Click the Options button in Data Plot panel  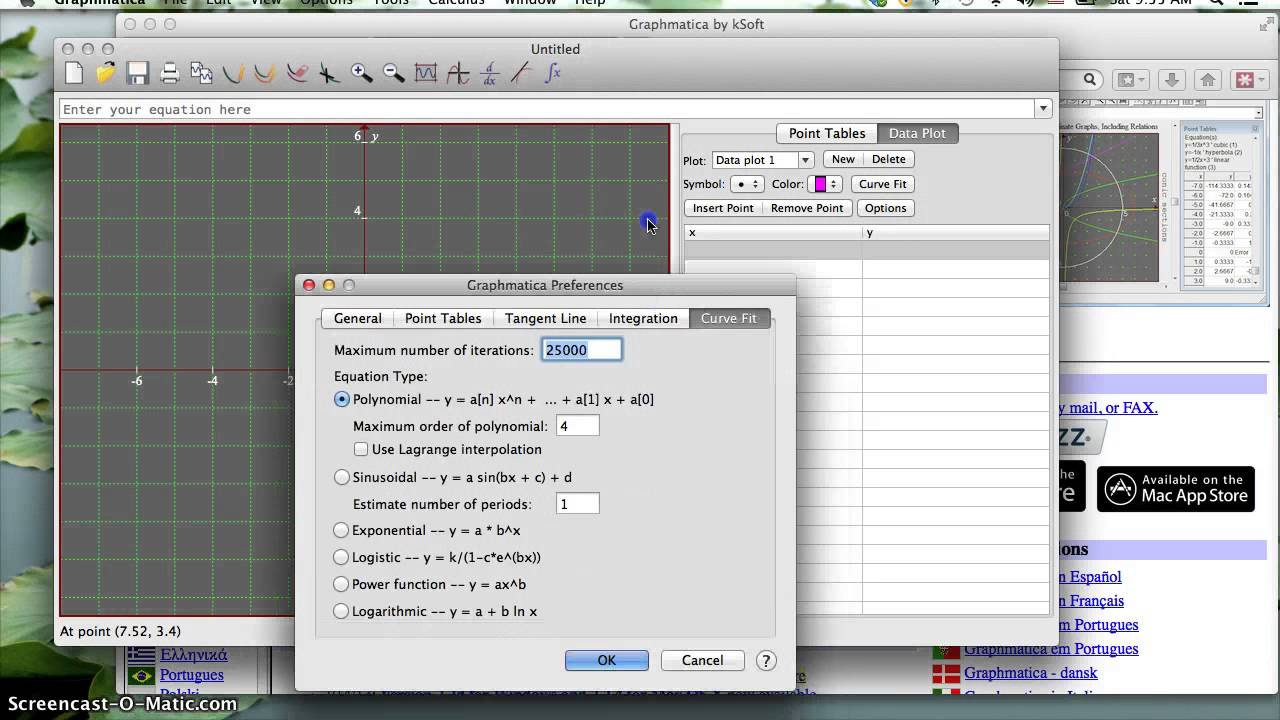click(x=885, y=208)
